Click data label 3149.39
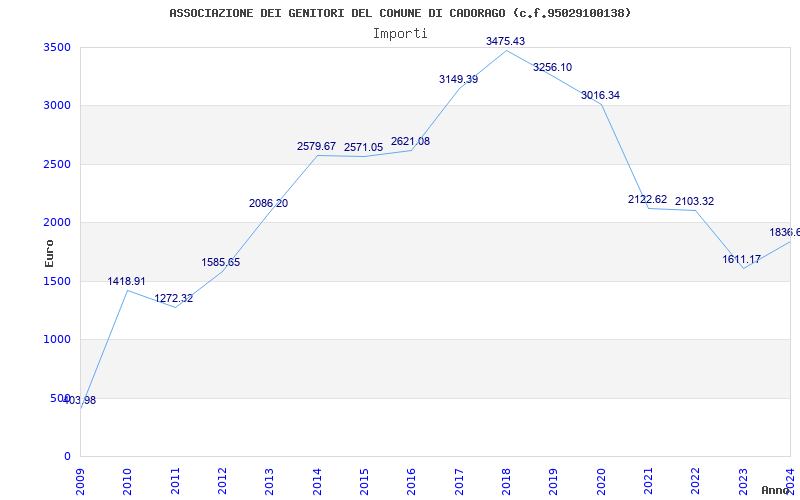This screenshot has height=500, width=800. point(458,80)
